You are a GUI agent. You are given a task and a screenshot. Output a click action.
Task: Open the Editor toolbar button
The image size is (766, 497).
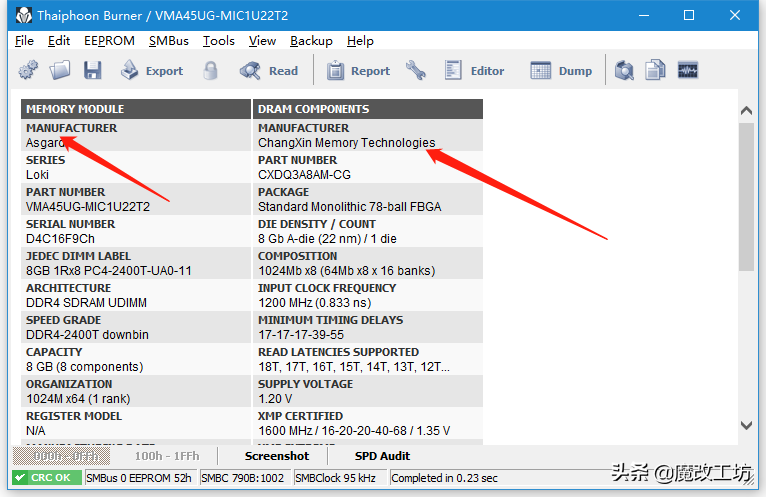pos(474,70)
